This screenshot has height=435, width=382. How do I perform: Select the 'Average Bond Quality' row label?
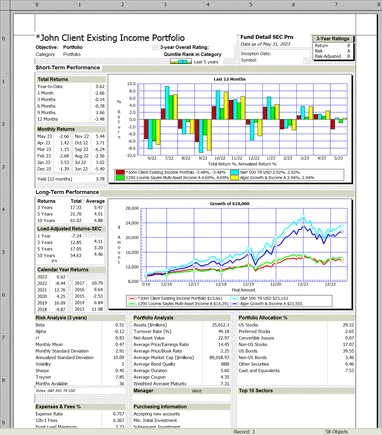[154, 364]
